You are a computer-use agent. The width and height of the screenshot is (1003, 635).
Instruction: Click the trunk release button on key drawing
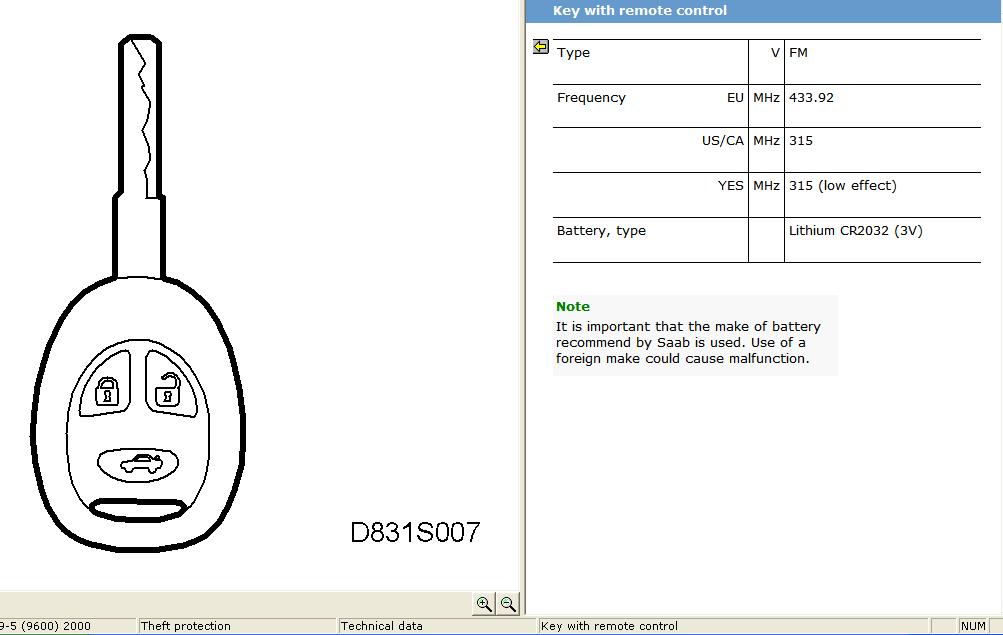(137, 464)
